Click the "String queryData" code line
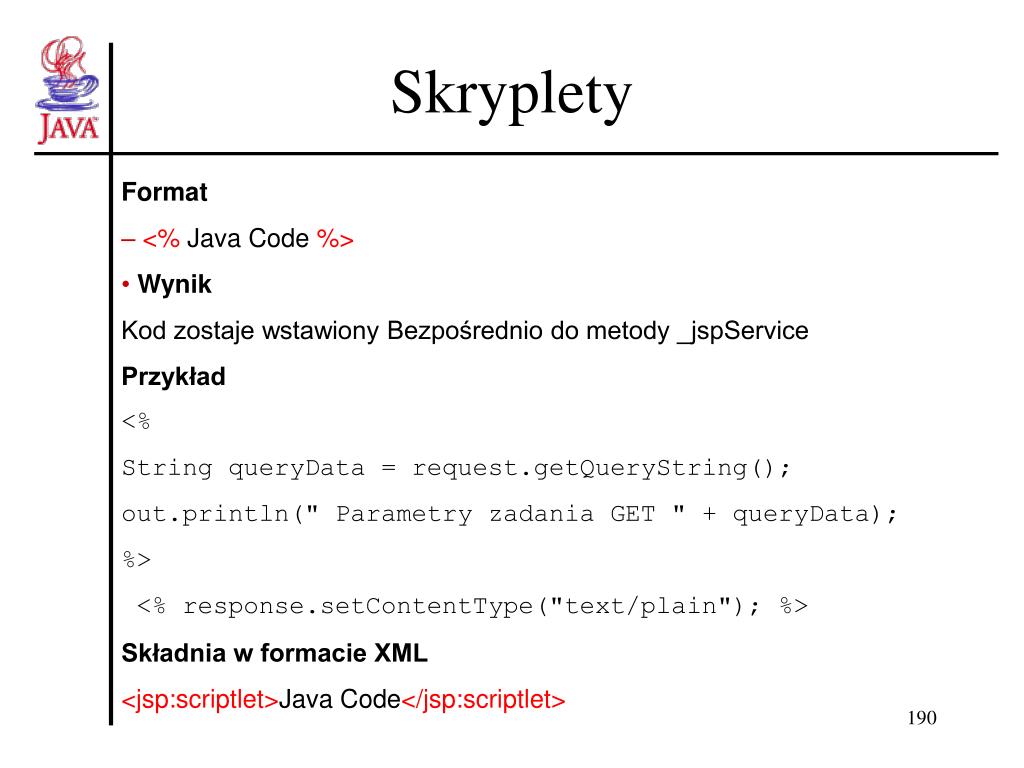 tap(456, 468)
